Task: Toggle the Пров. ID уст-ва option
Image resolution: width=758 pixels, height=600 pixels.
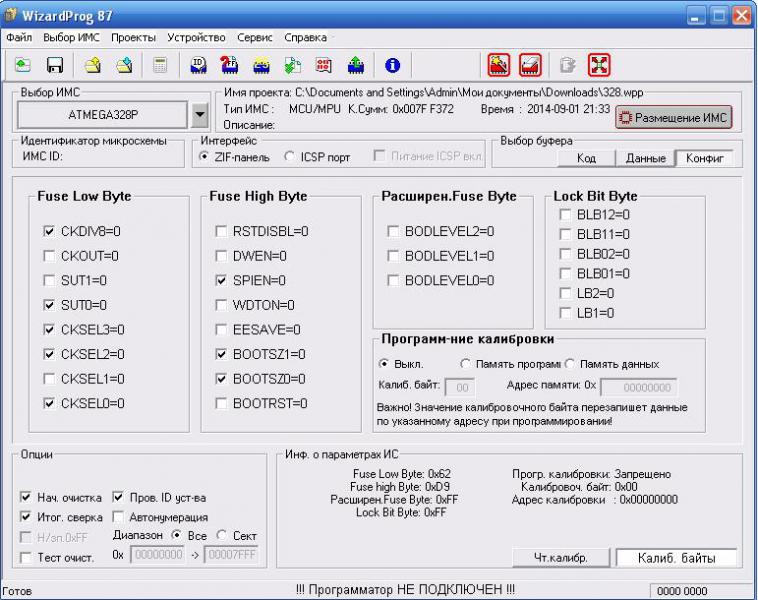Action: [118, 497]
